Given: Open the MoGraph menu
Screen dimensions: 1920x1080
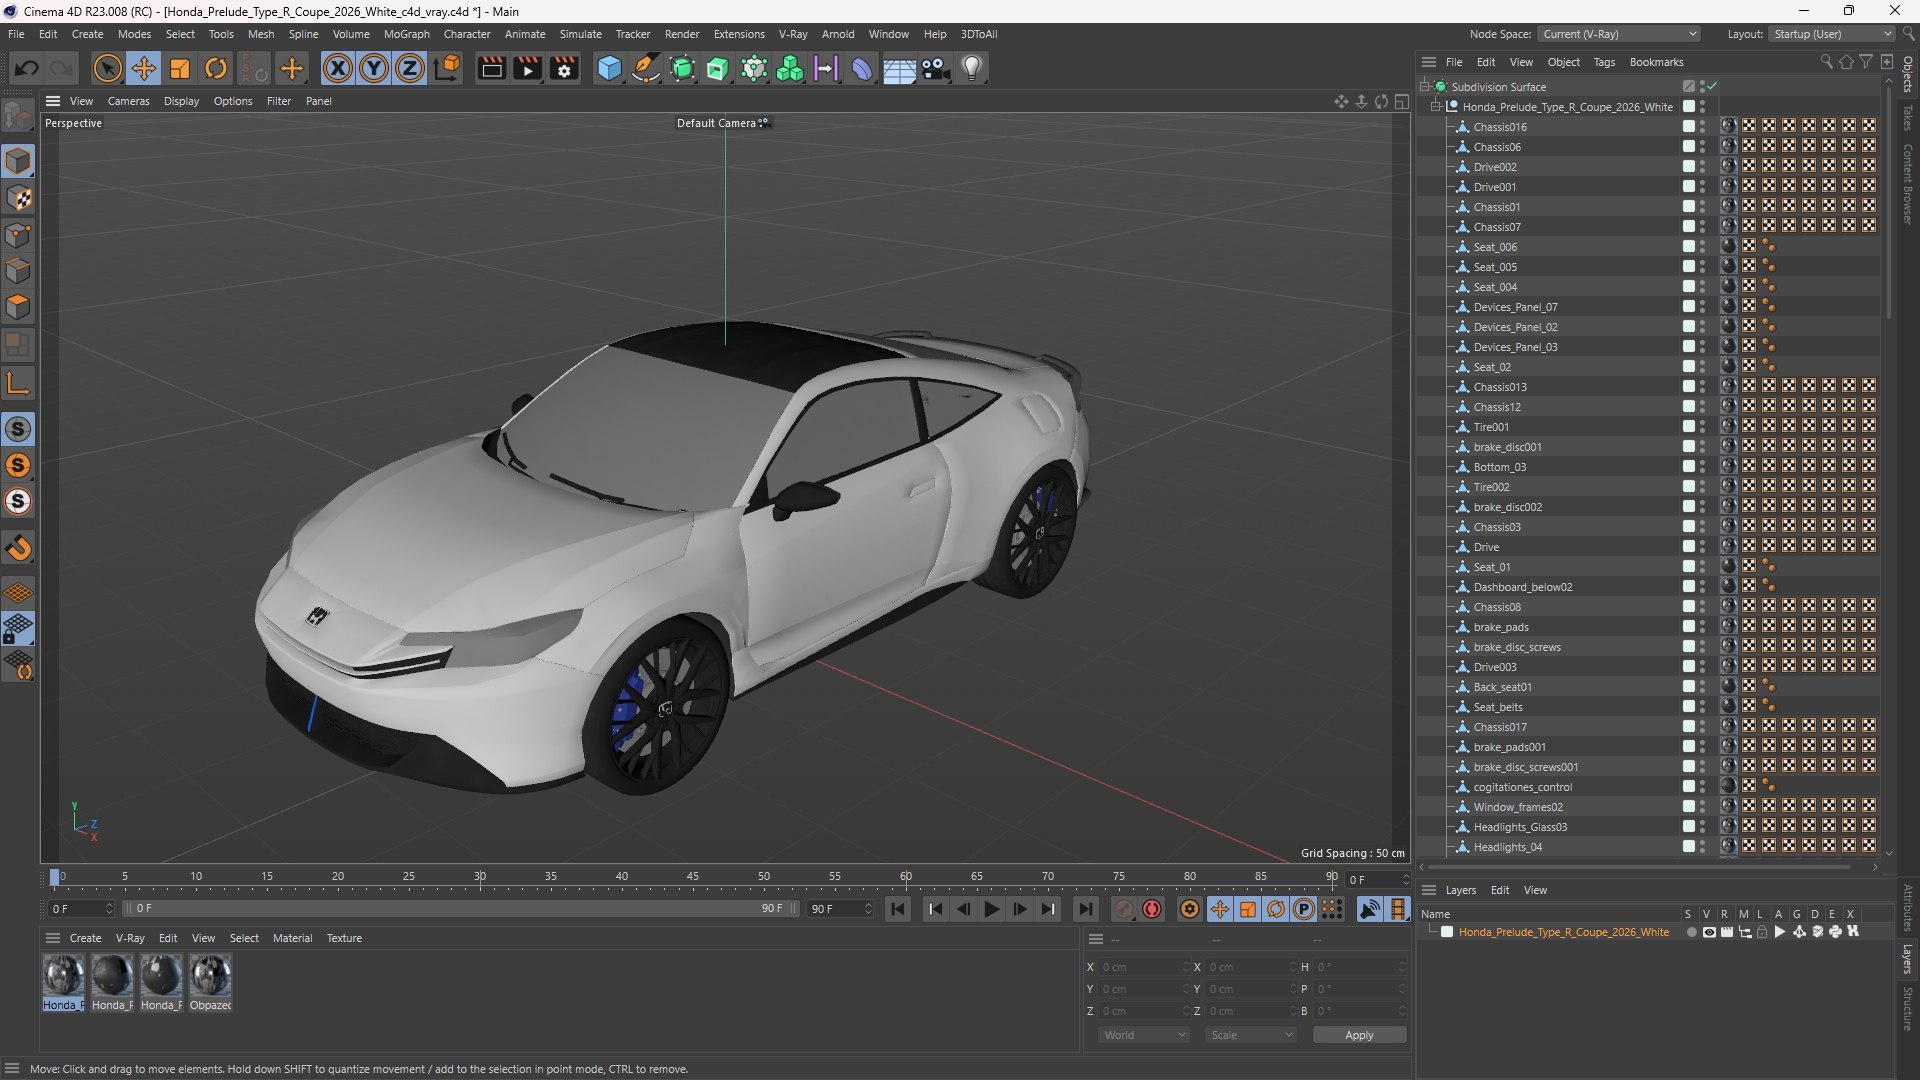Looking at the screenshot, I should click(x=406, y=34).
